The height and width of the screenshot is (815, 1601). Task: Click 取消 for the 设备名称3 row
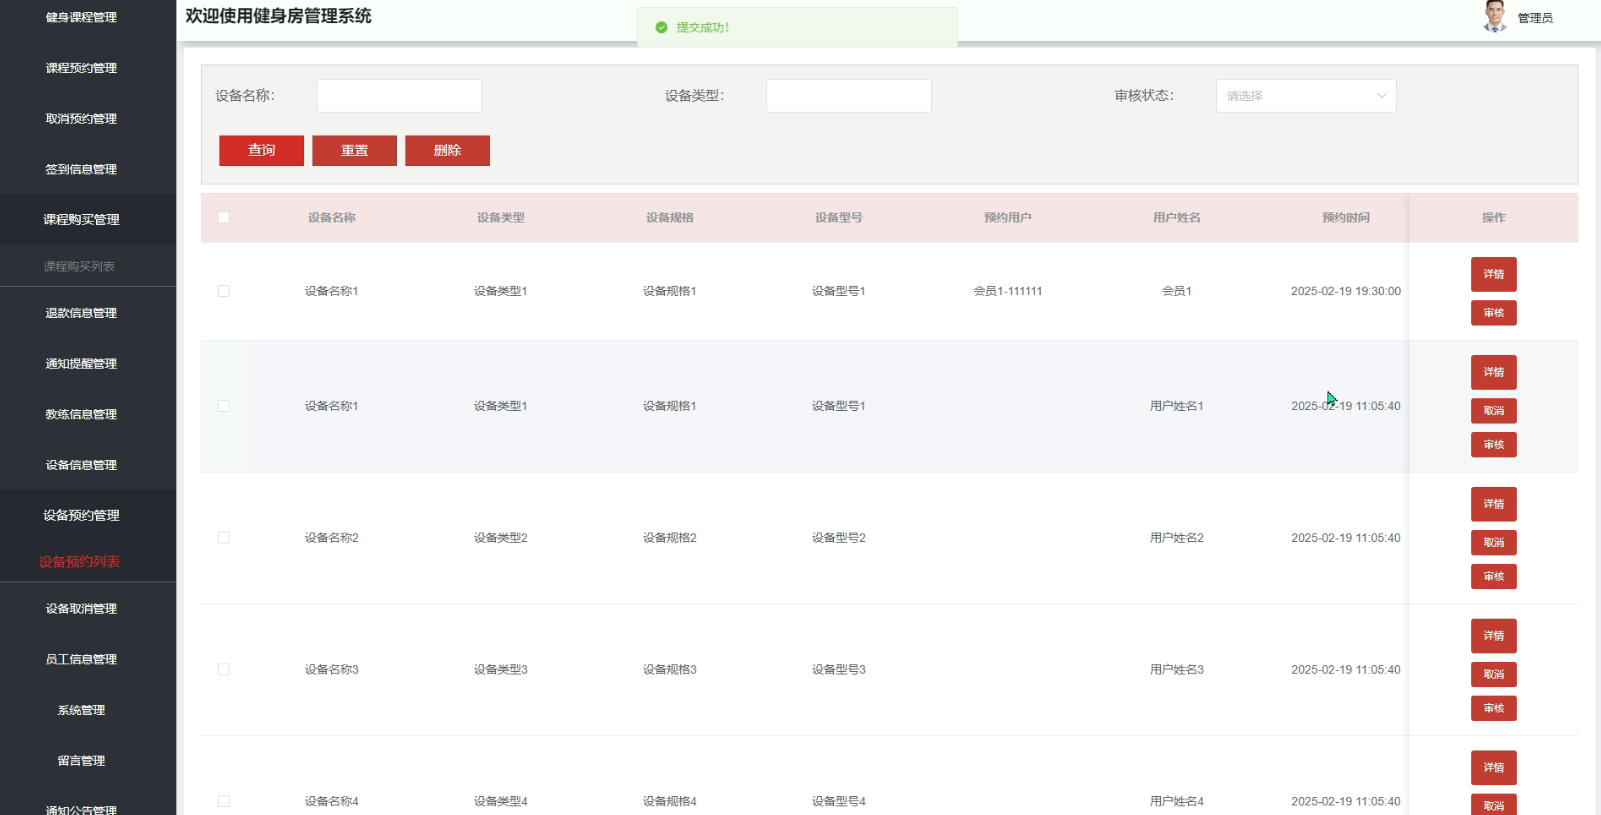point(1493,674)
